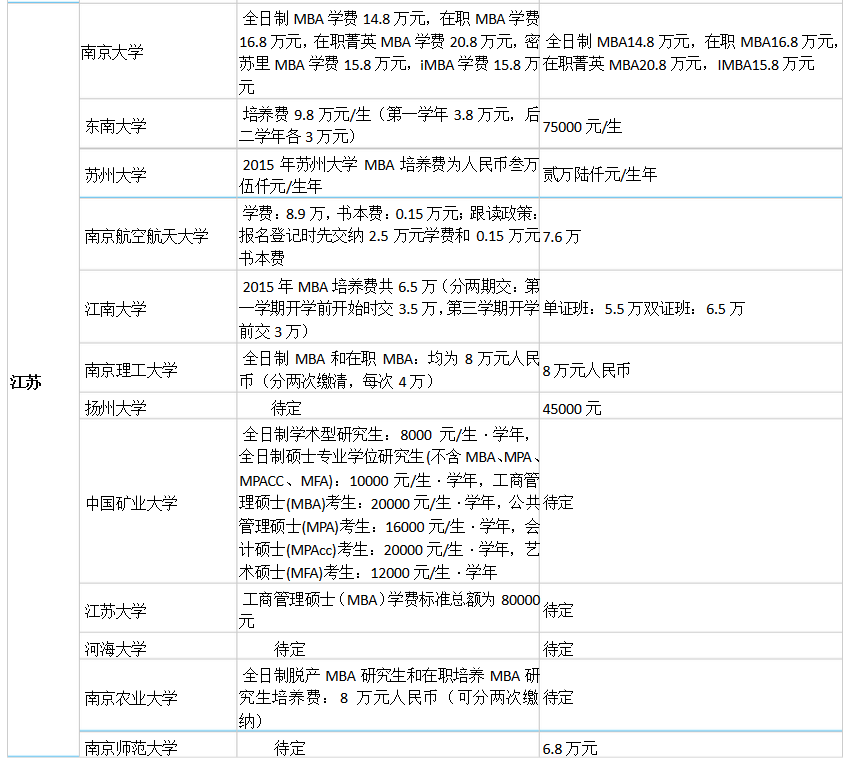The height and width of the screenshot is (760, 847).
Task: Click the 培养费 9.8 万元/生 cell
Action: coord(388,124)
